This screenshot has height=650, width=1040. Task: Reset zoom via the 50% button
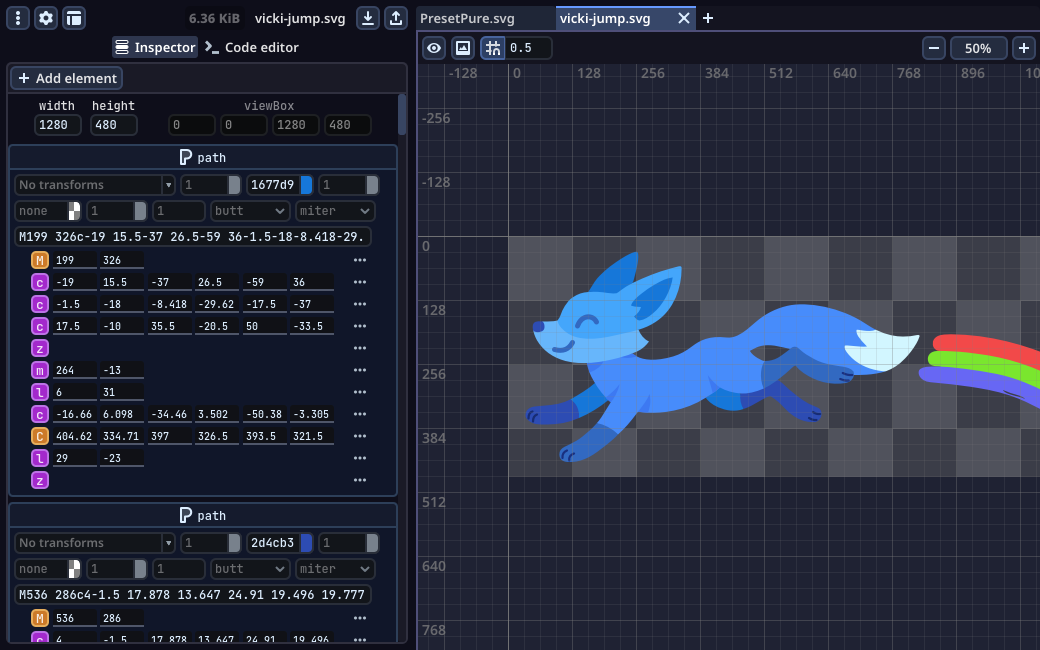(x=978, y=48)
